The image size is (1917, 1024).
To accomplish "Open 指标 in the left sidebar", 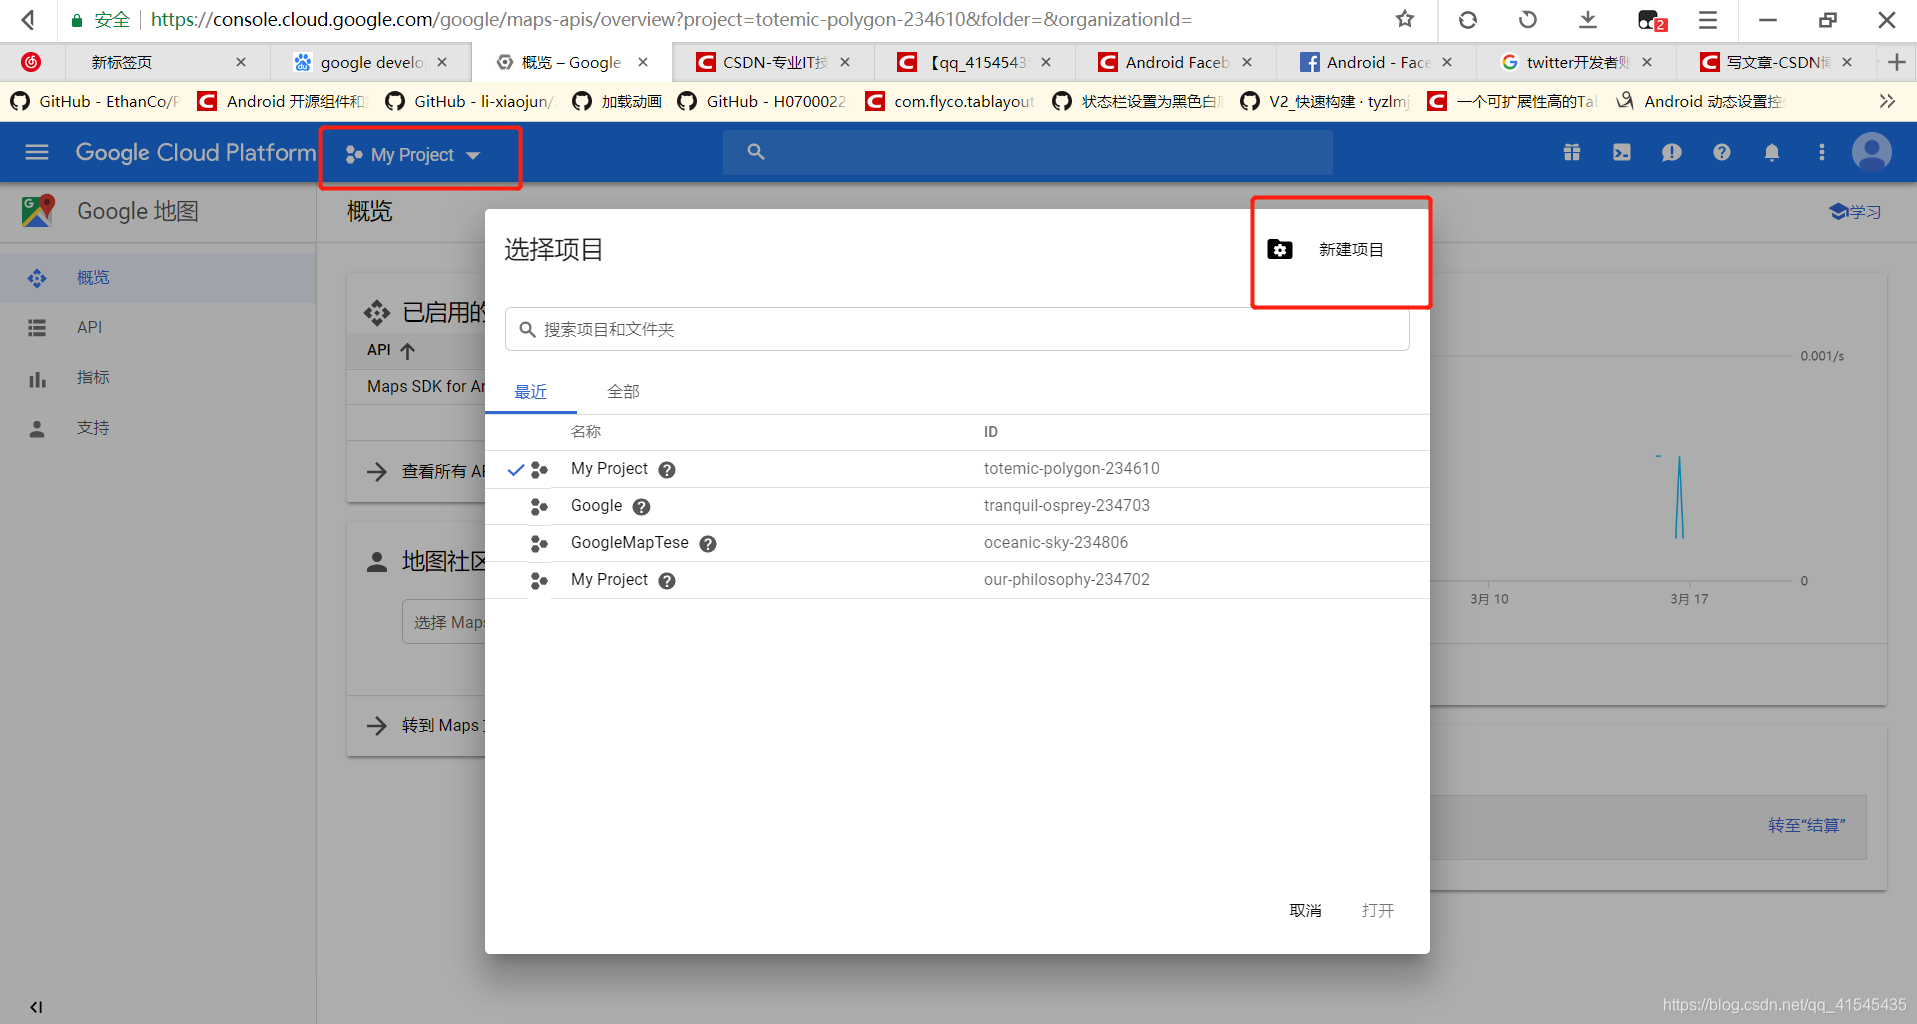I will click(x=158, y=378).
